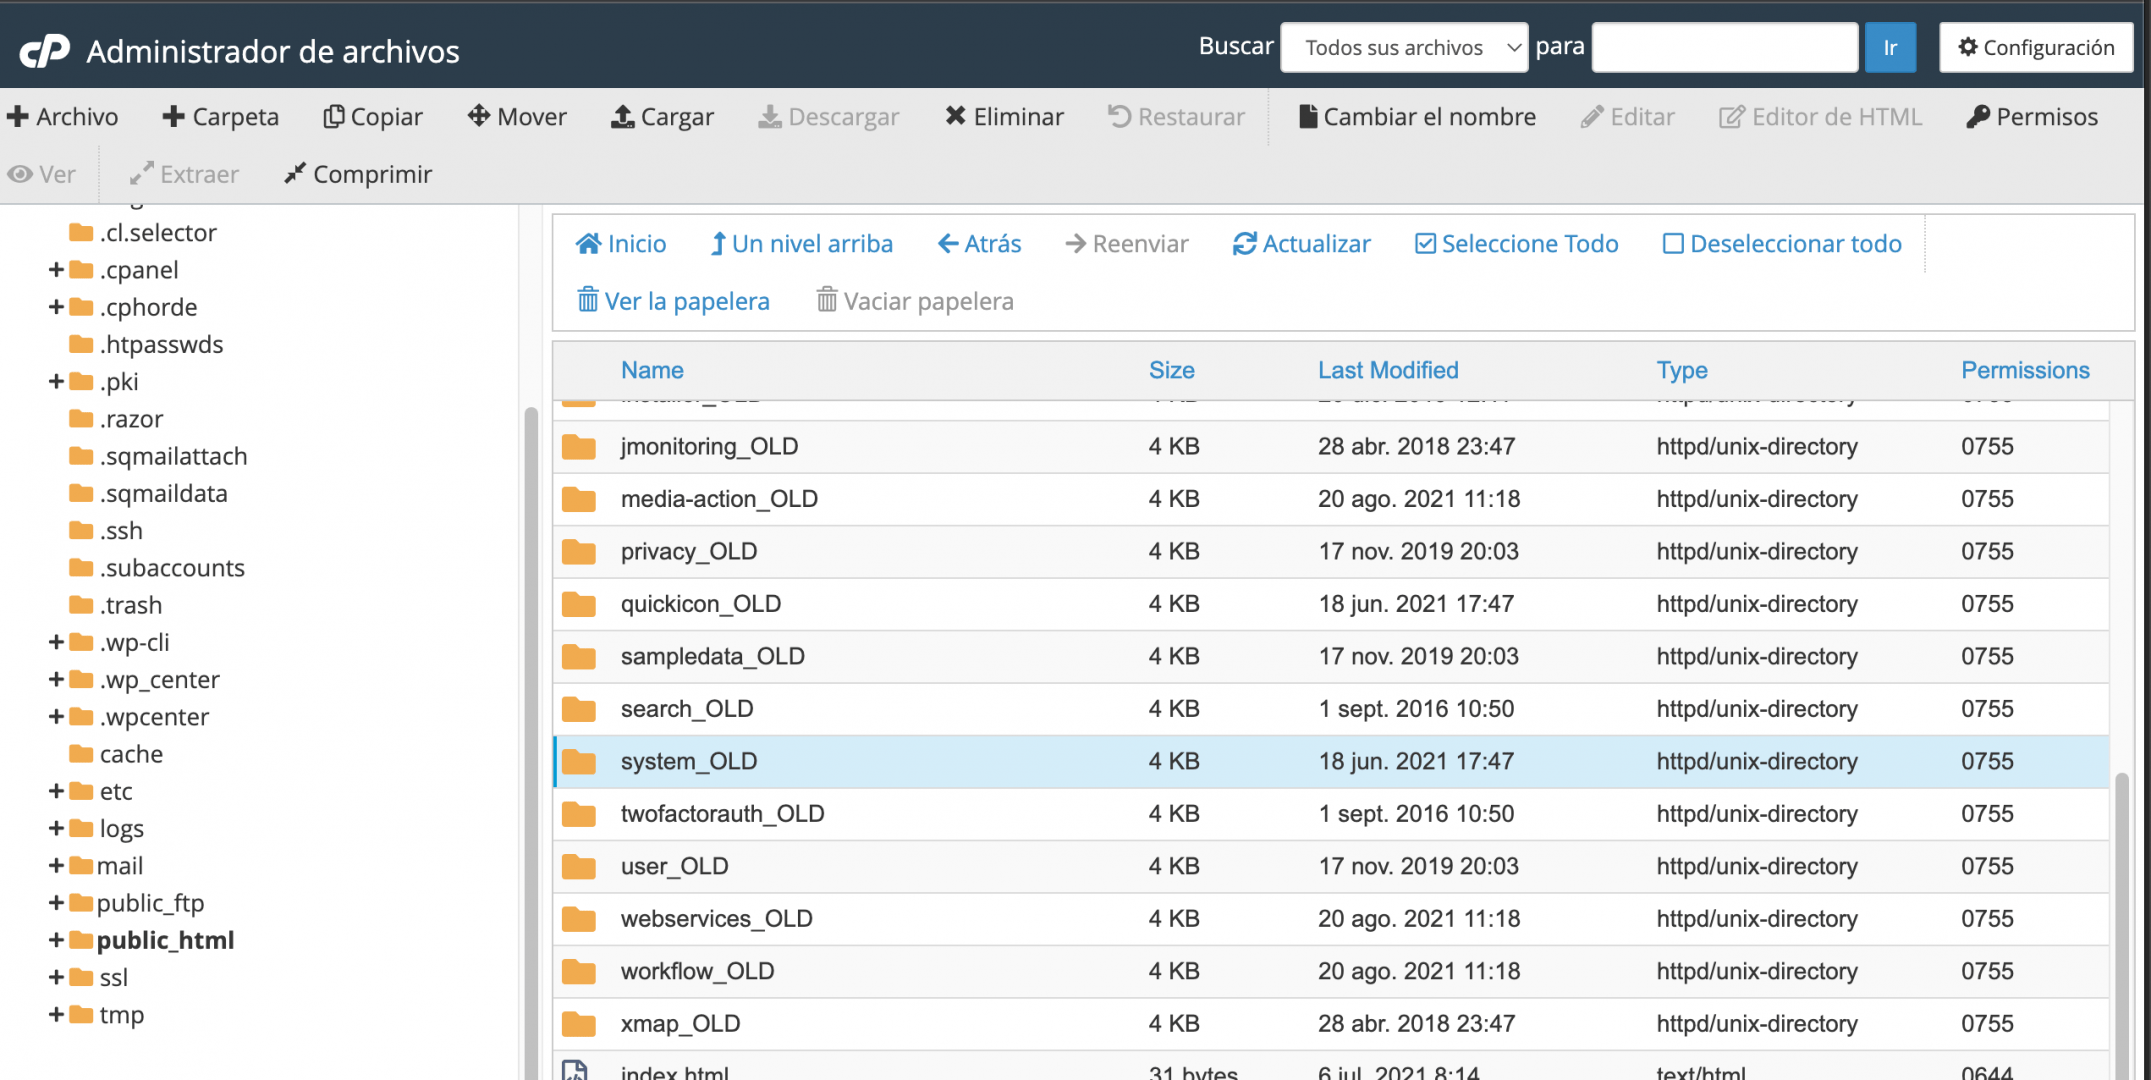Expand the .wpcenter tree folder

(56, 717)
